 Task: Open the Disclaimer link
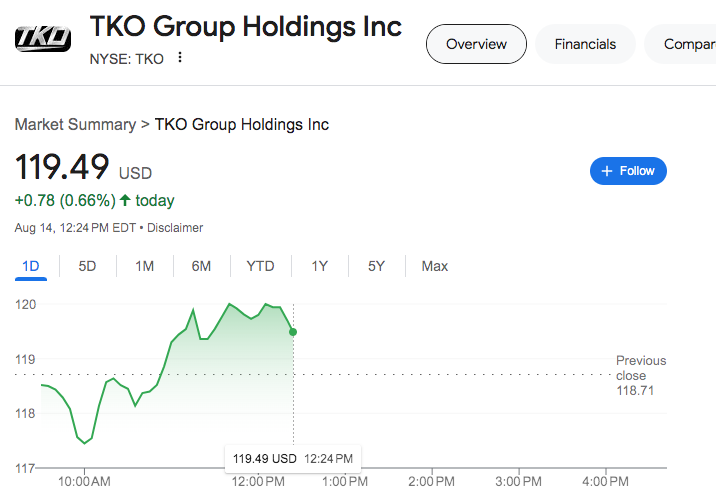(175, 228)
